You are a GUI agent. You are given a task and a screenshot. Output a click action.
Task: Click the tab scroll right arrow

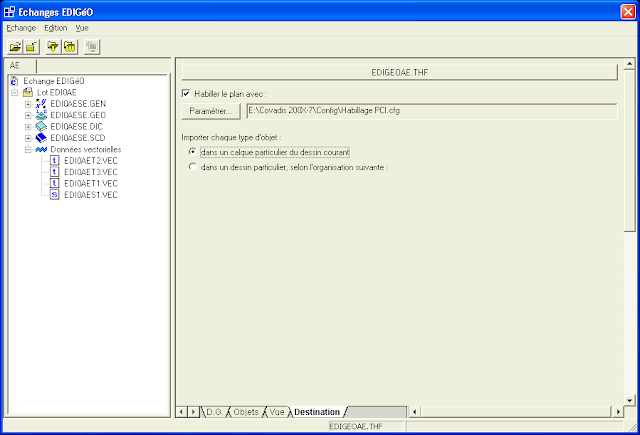point(193,412)
